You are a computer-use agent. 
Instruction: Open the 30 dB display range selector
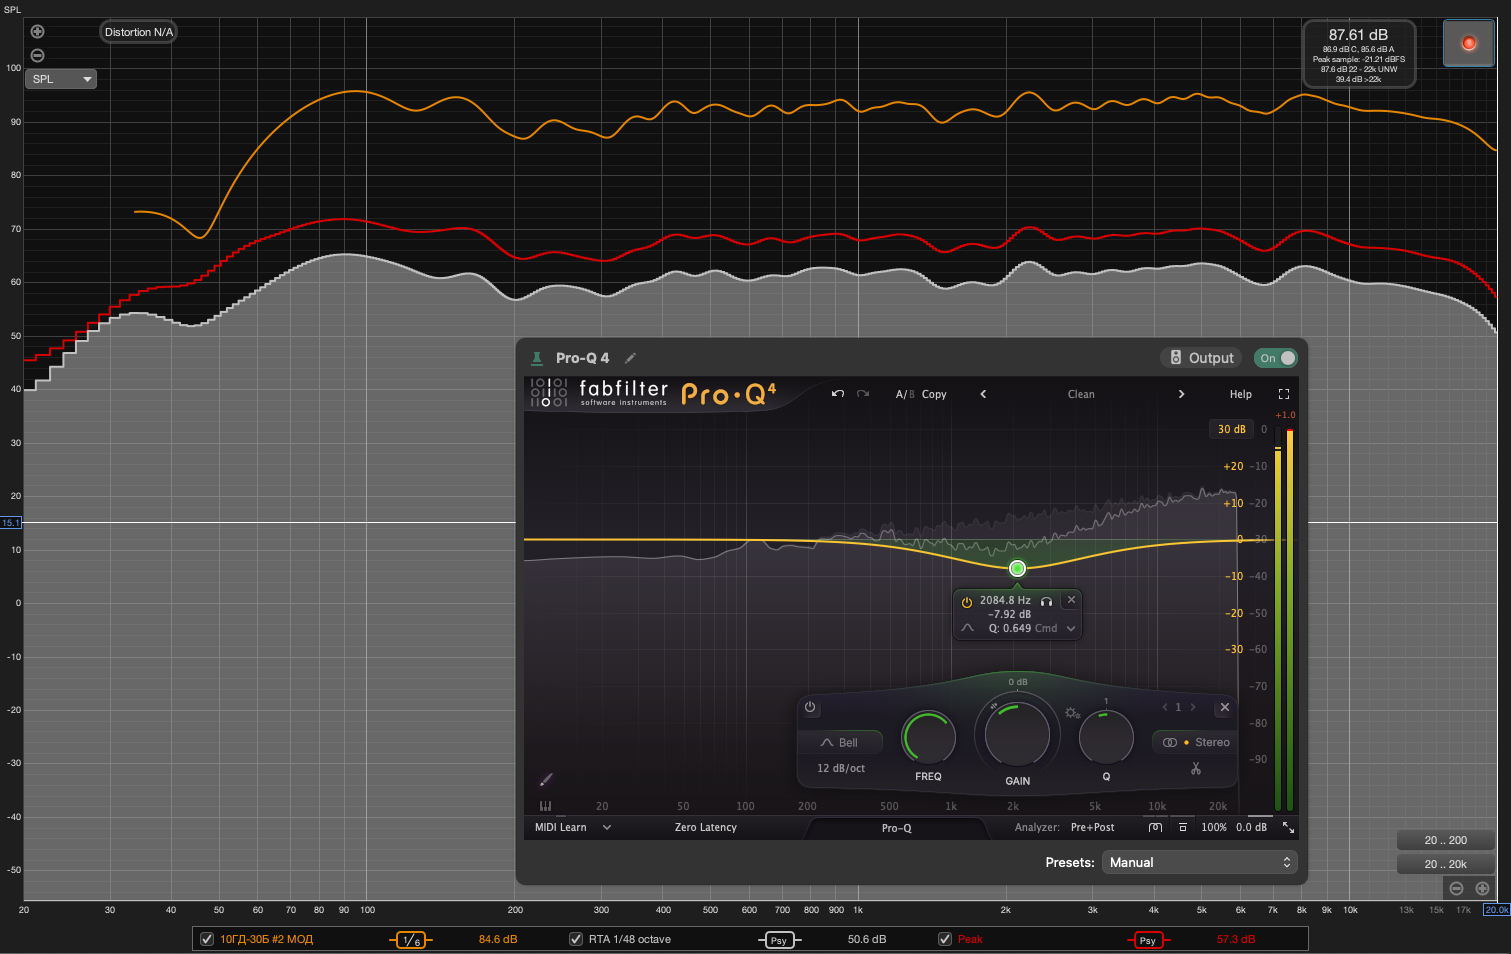click(1231, 429)
